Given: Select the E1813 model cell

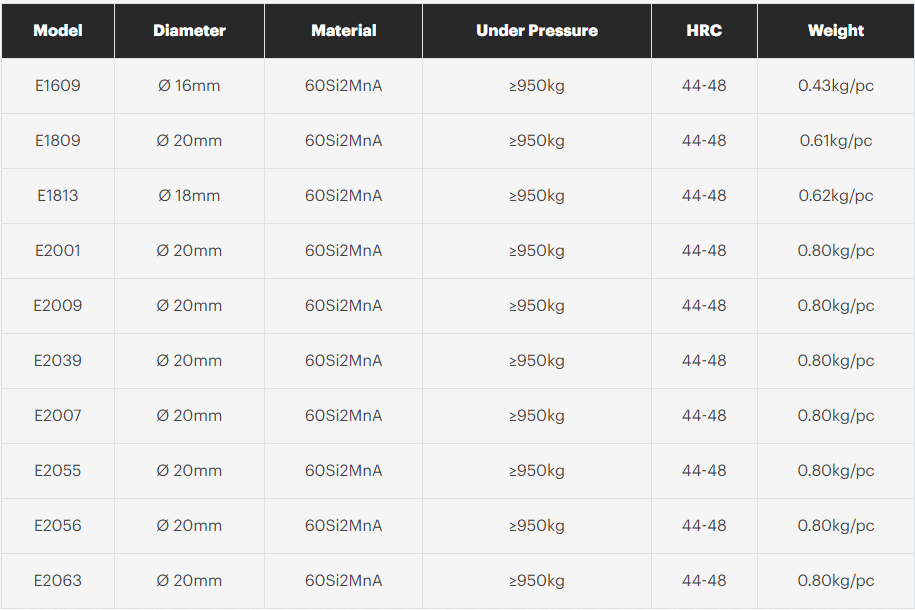Looking at the screenshot, I should [58, 196].
